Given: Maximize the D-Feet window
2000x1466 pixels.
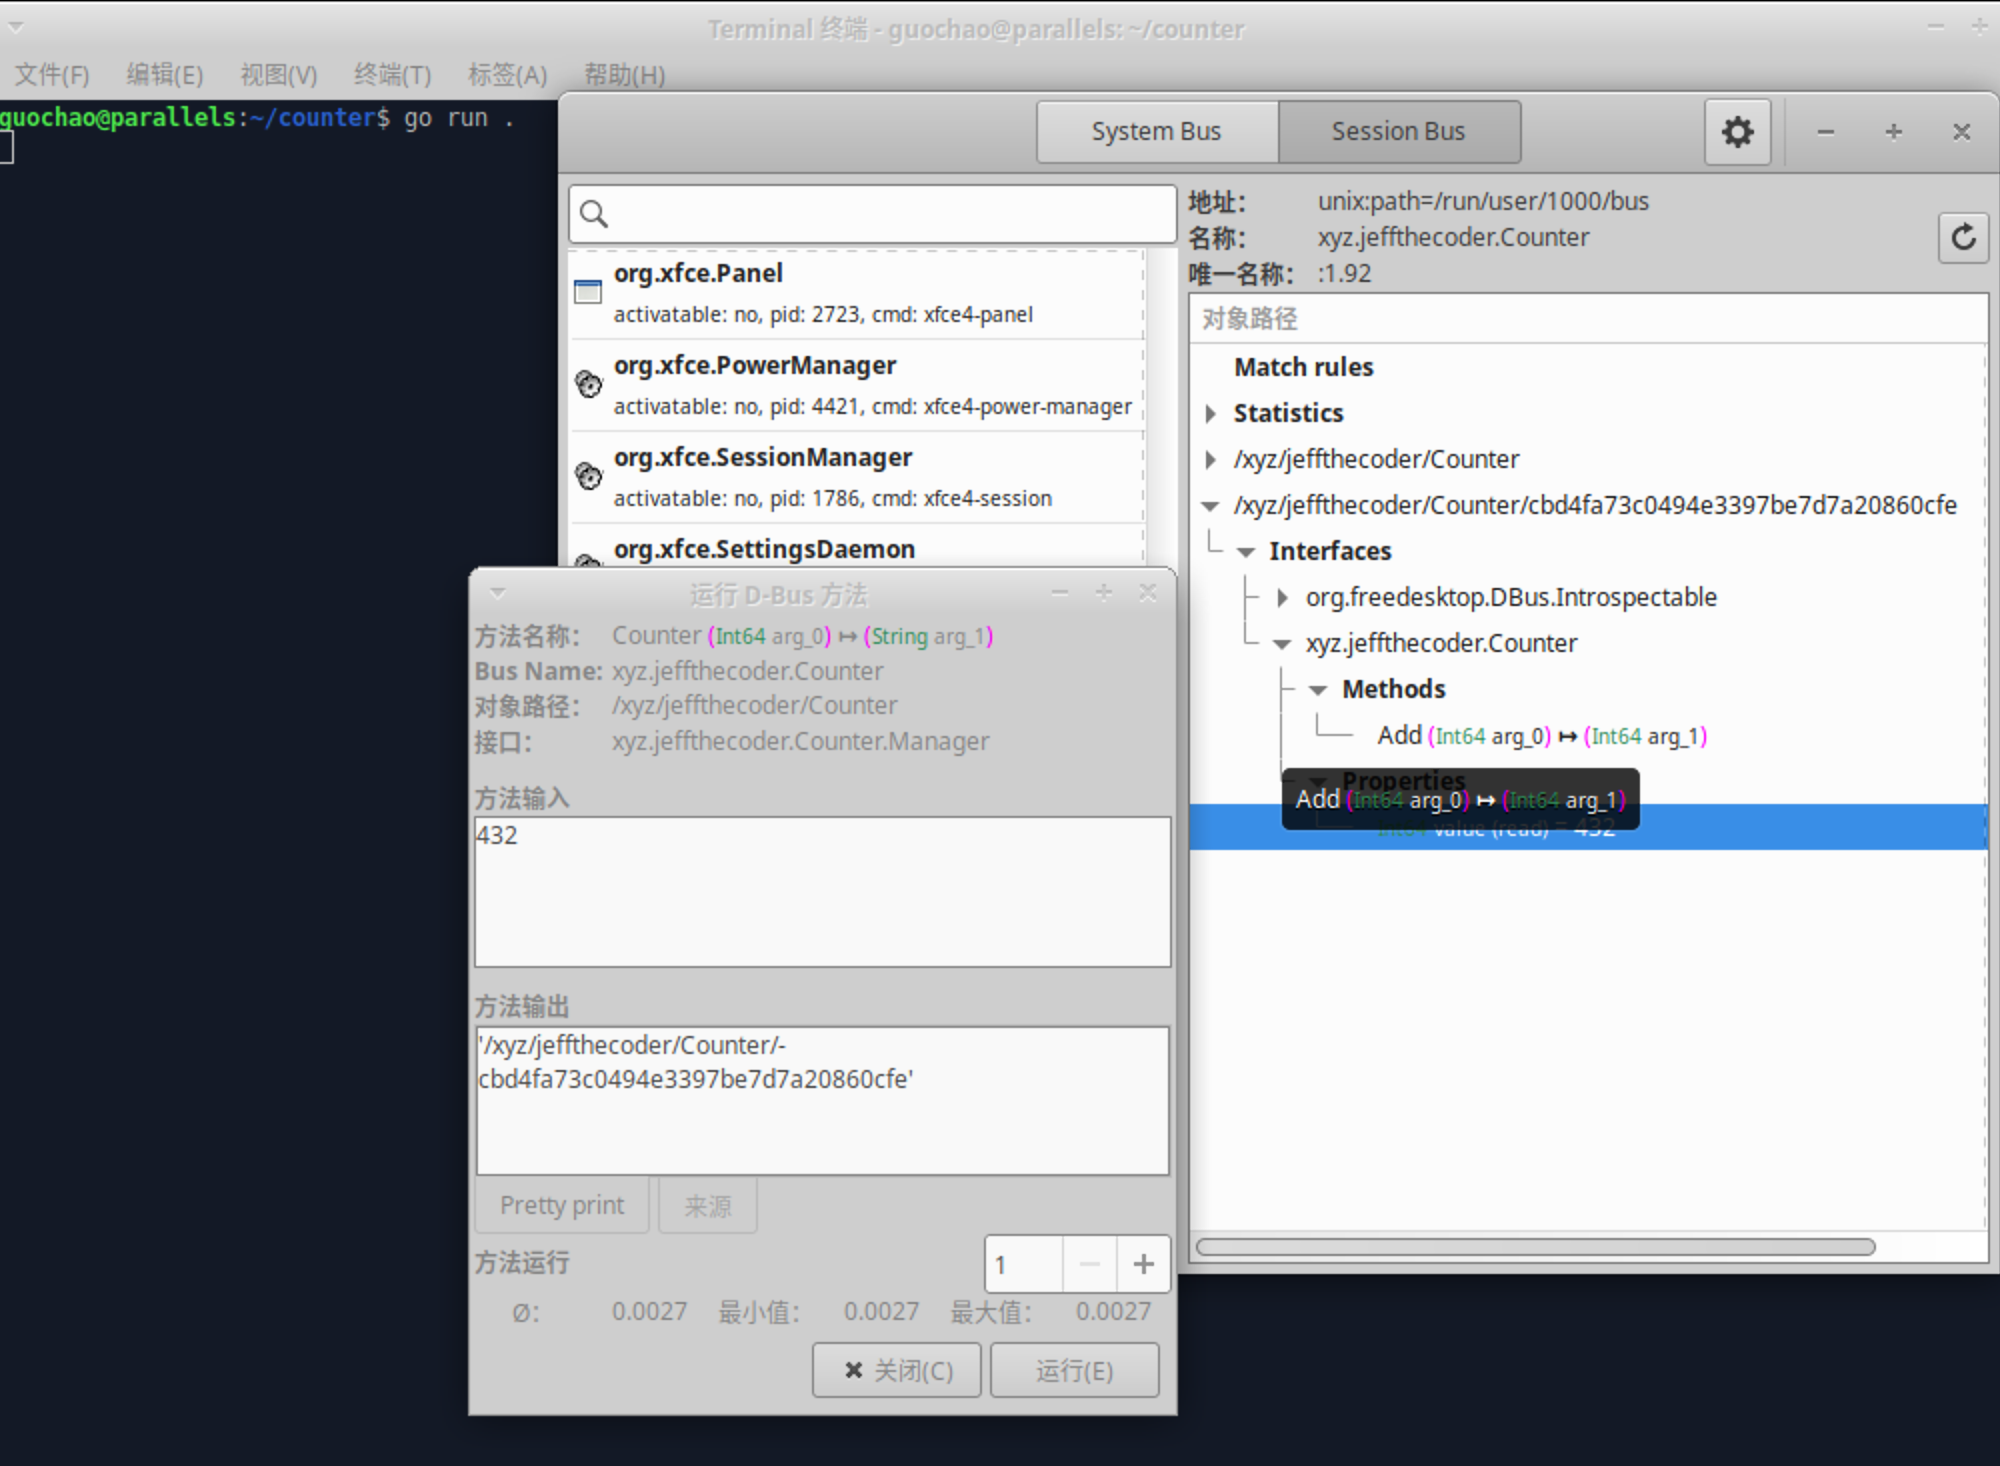Looking at the screenshot, I should coord(1893,132).
